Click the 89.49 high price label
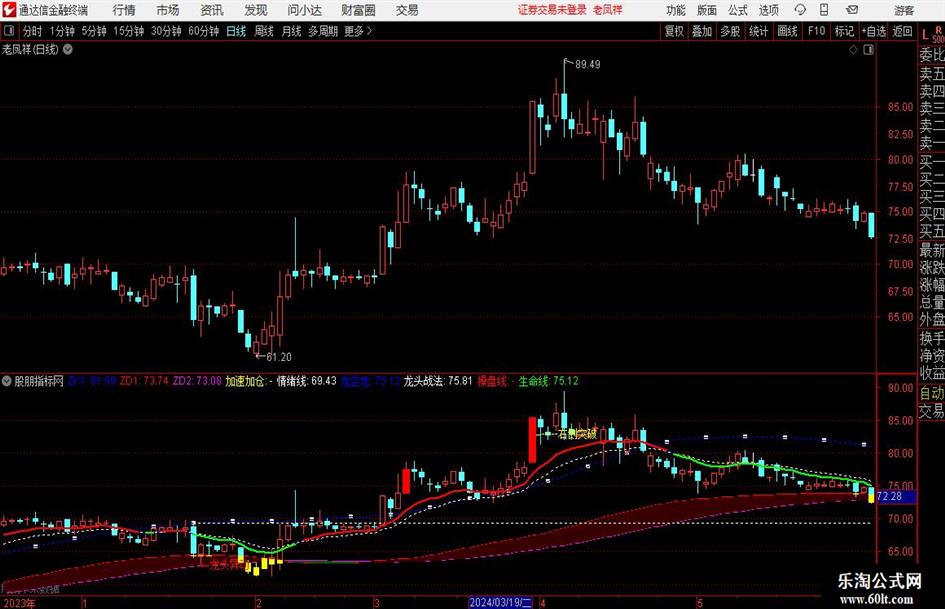This screenshot has height=609, width=945. [588, 64]
